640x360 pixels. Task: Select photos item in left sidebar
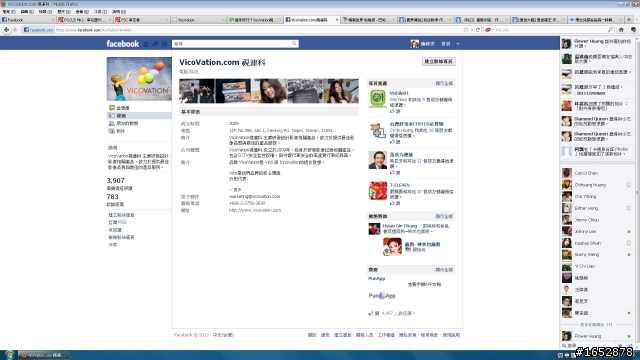139,131
